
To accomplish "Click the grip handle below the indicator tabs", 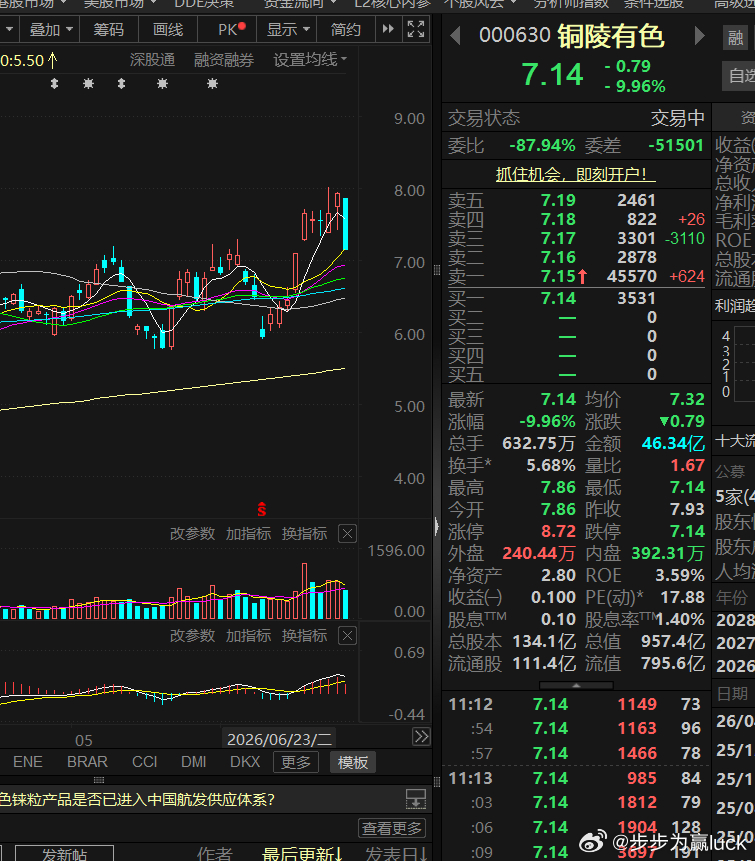I will pyautogui.click(x=99, y=780).
